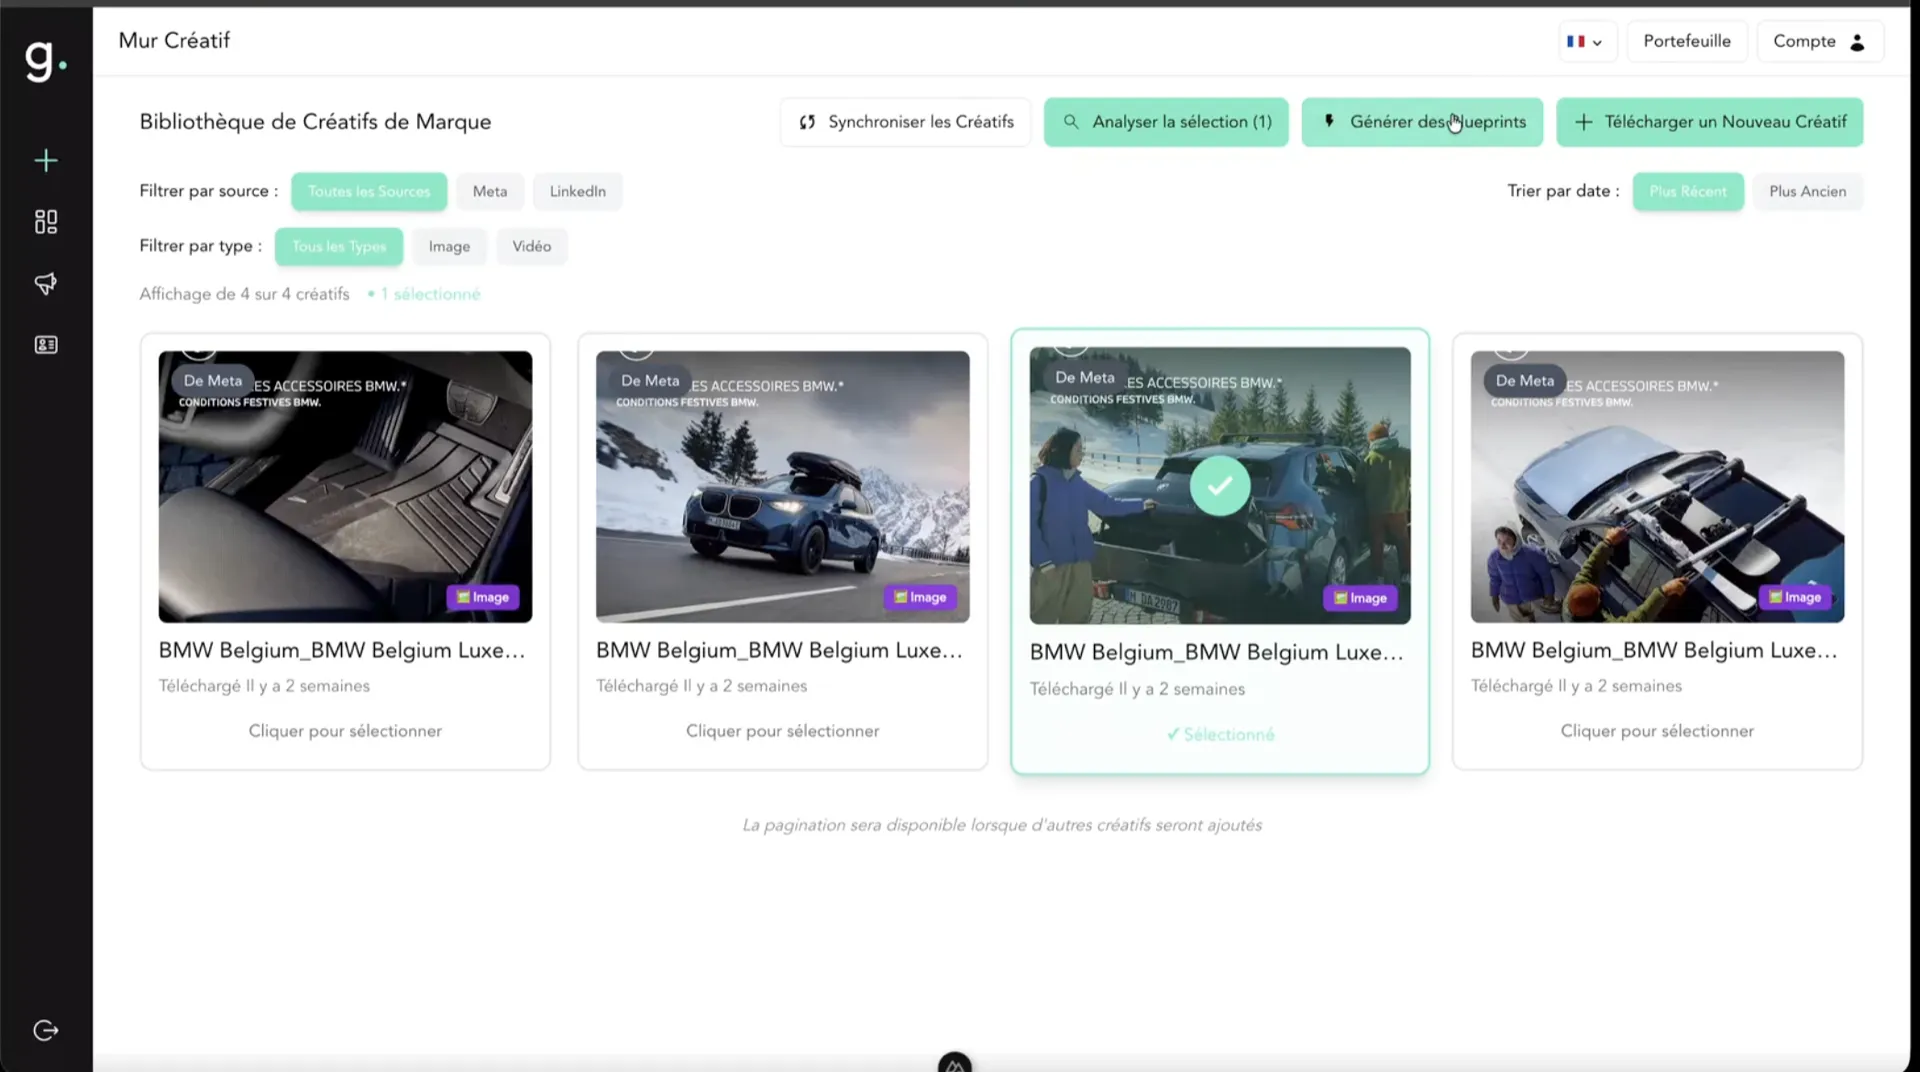Select the Tous les Types filter
The height and width of the screenshot is (1072, 1920).
click(x=339, y=247)
